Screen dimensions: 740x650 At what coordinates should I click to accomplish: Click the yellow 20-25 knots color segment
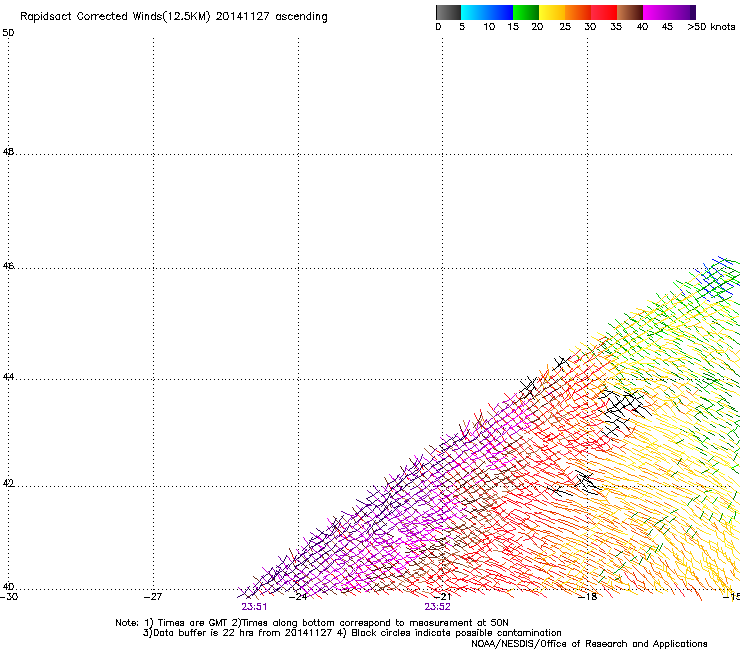552,12
